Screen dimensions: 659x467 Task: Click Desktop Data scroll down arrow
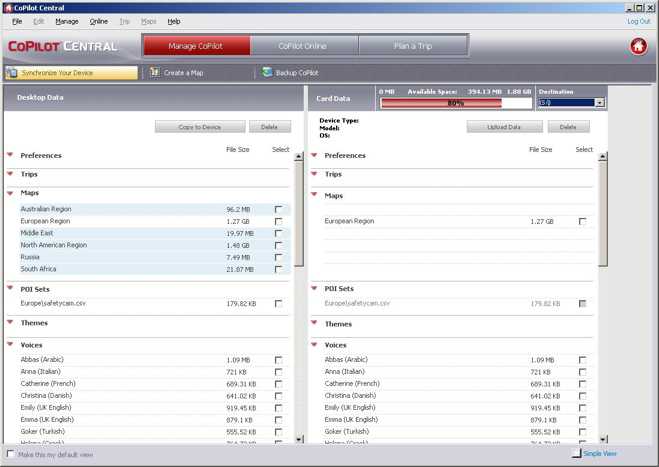tap(299, 439)
